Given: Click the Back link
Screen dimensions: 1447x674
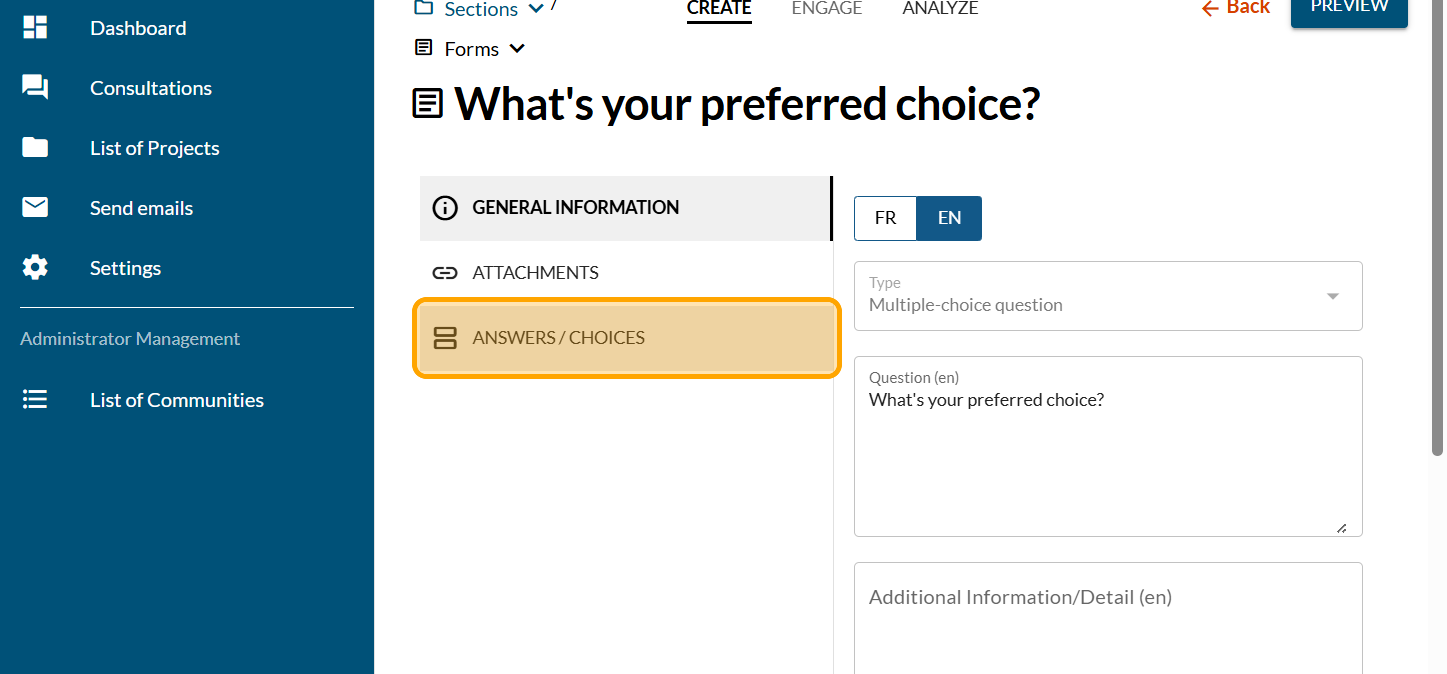Looking at the screenshot, I should pyautogui.click(x=1236, y=8).
